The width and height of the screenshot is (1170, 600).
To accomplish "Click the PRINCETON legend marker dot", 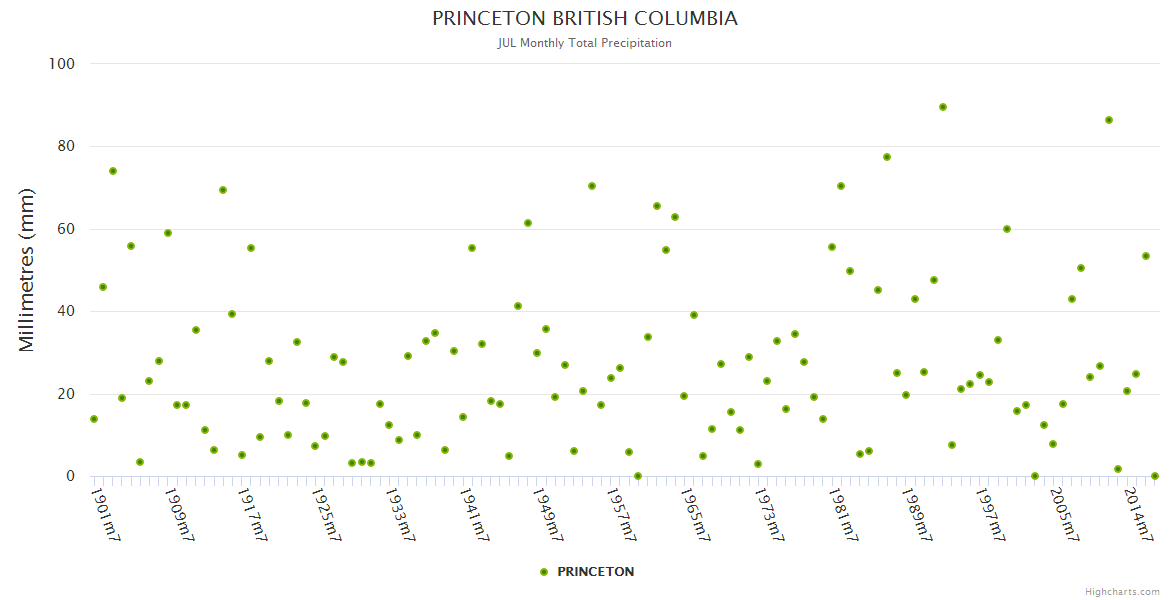I will tap(544, 572).
